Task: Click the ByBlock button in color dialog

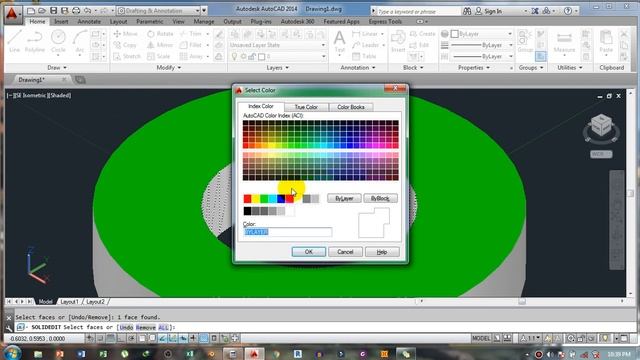Action: [x=380, y=198]
